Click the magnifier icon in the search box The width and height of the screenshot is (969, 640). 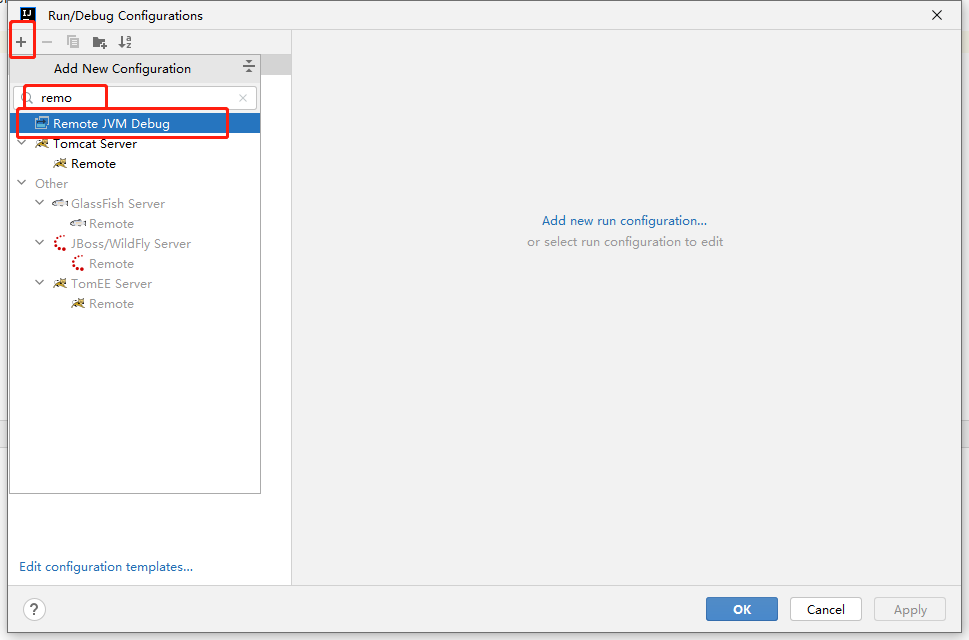pyautogui.click(x=27, y=98)
